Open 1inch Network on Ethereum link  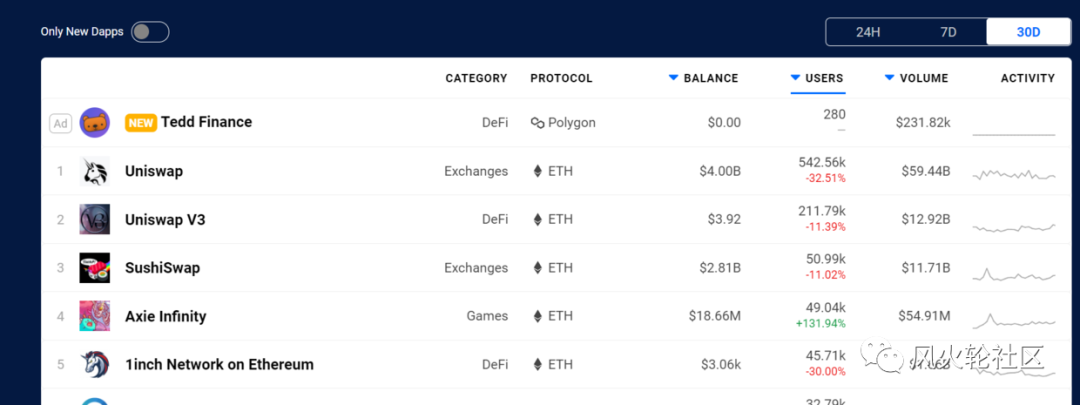[x=219, y=364]
